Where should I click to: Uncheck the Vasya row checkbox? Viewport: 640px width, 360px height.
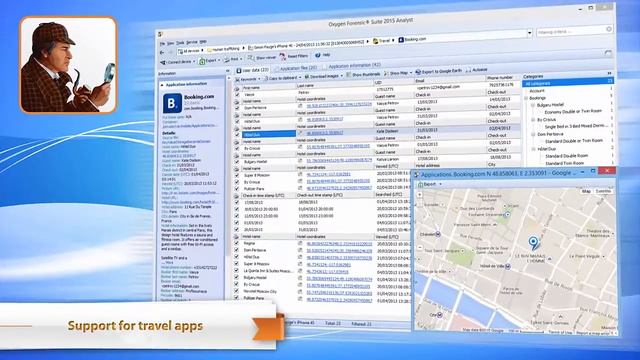(x=237, y=95)
